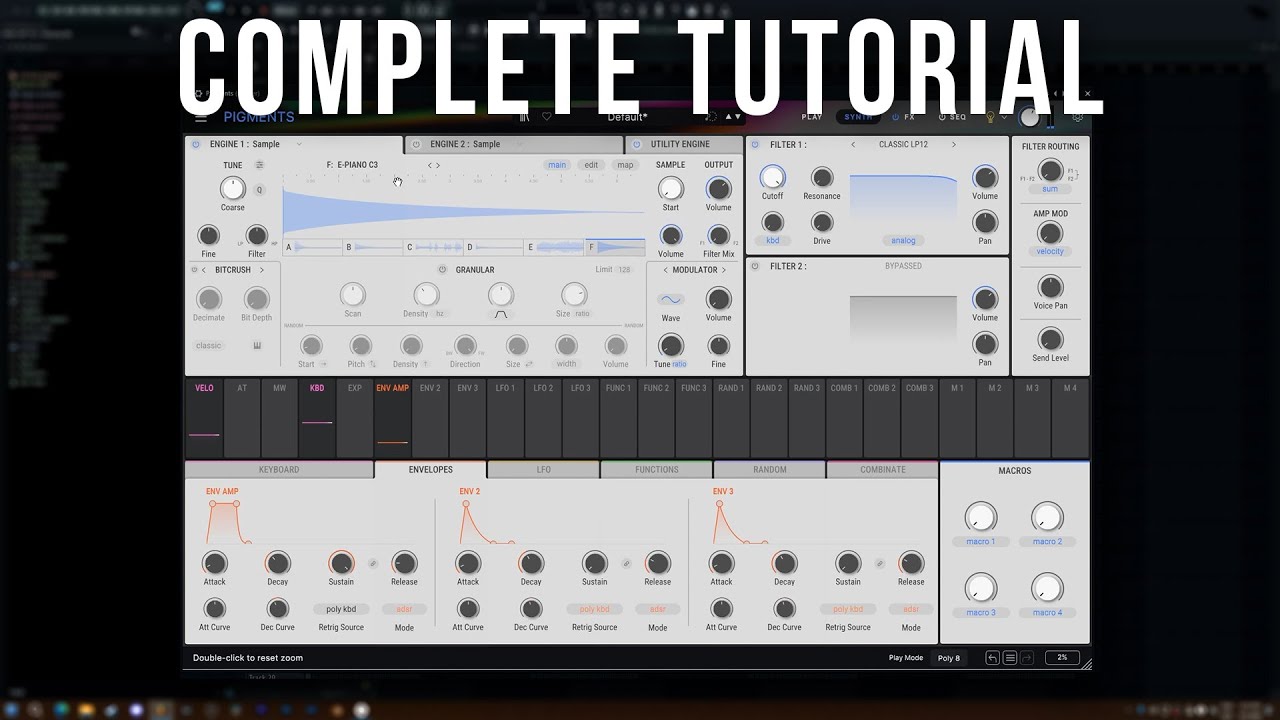This screenshot has height=720, width=1280.
Task: Click the keyboard icon in Bitcrush section
Action: point(257,346)
